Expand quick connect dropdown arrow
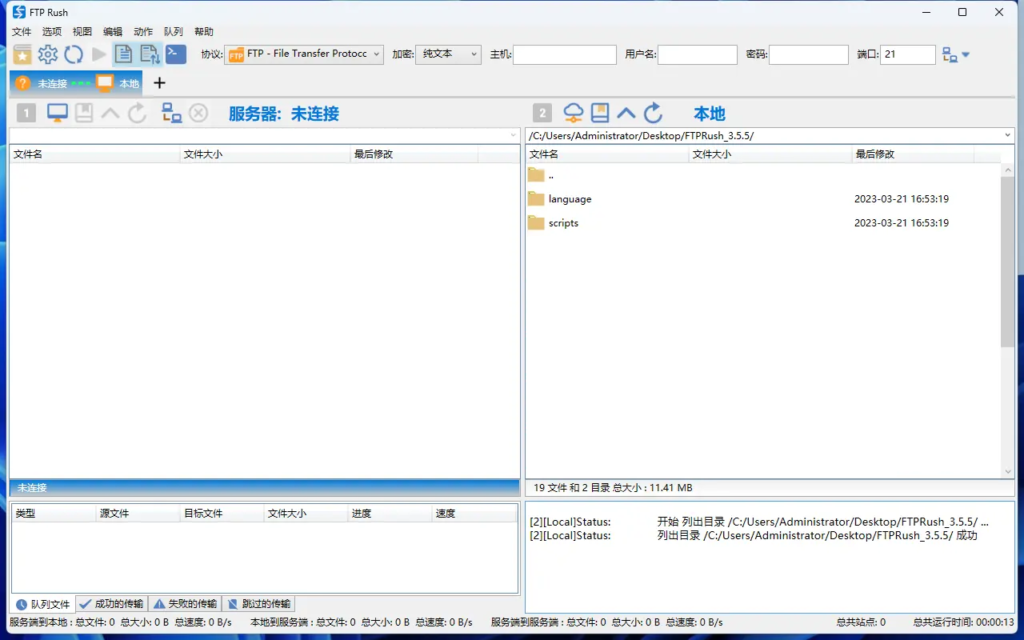Screen dimensions: 1024x640 click(966, 55)
